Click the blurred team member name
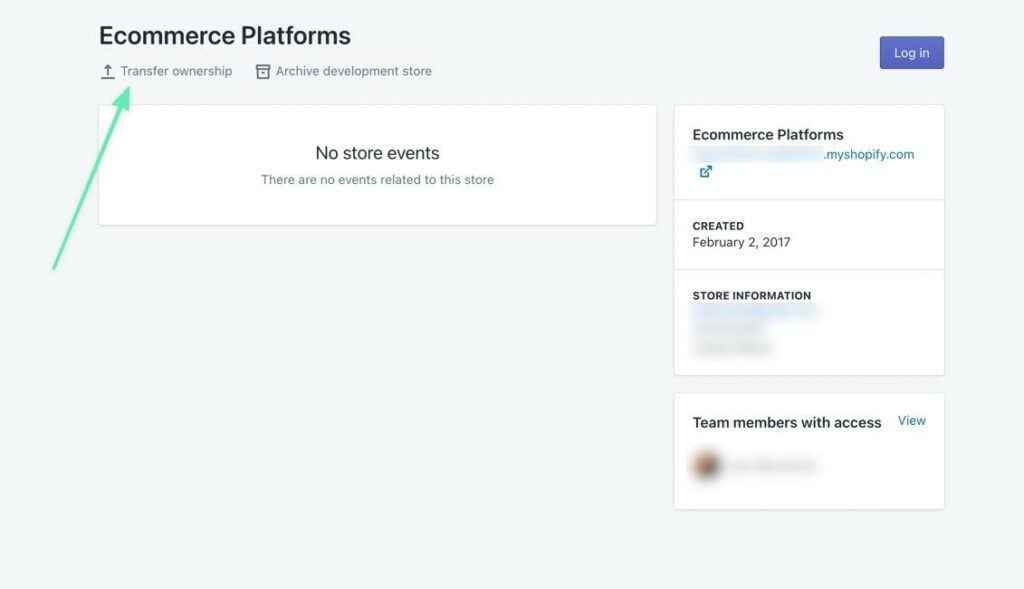1024x589 pixels. click(x=771, y=466)
